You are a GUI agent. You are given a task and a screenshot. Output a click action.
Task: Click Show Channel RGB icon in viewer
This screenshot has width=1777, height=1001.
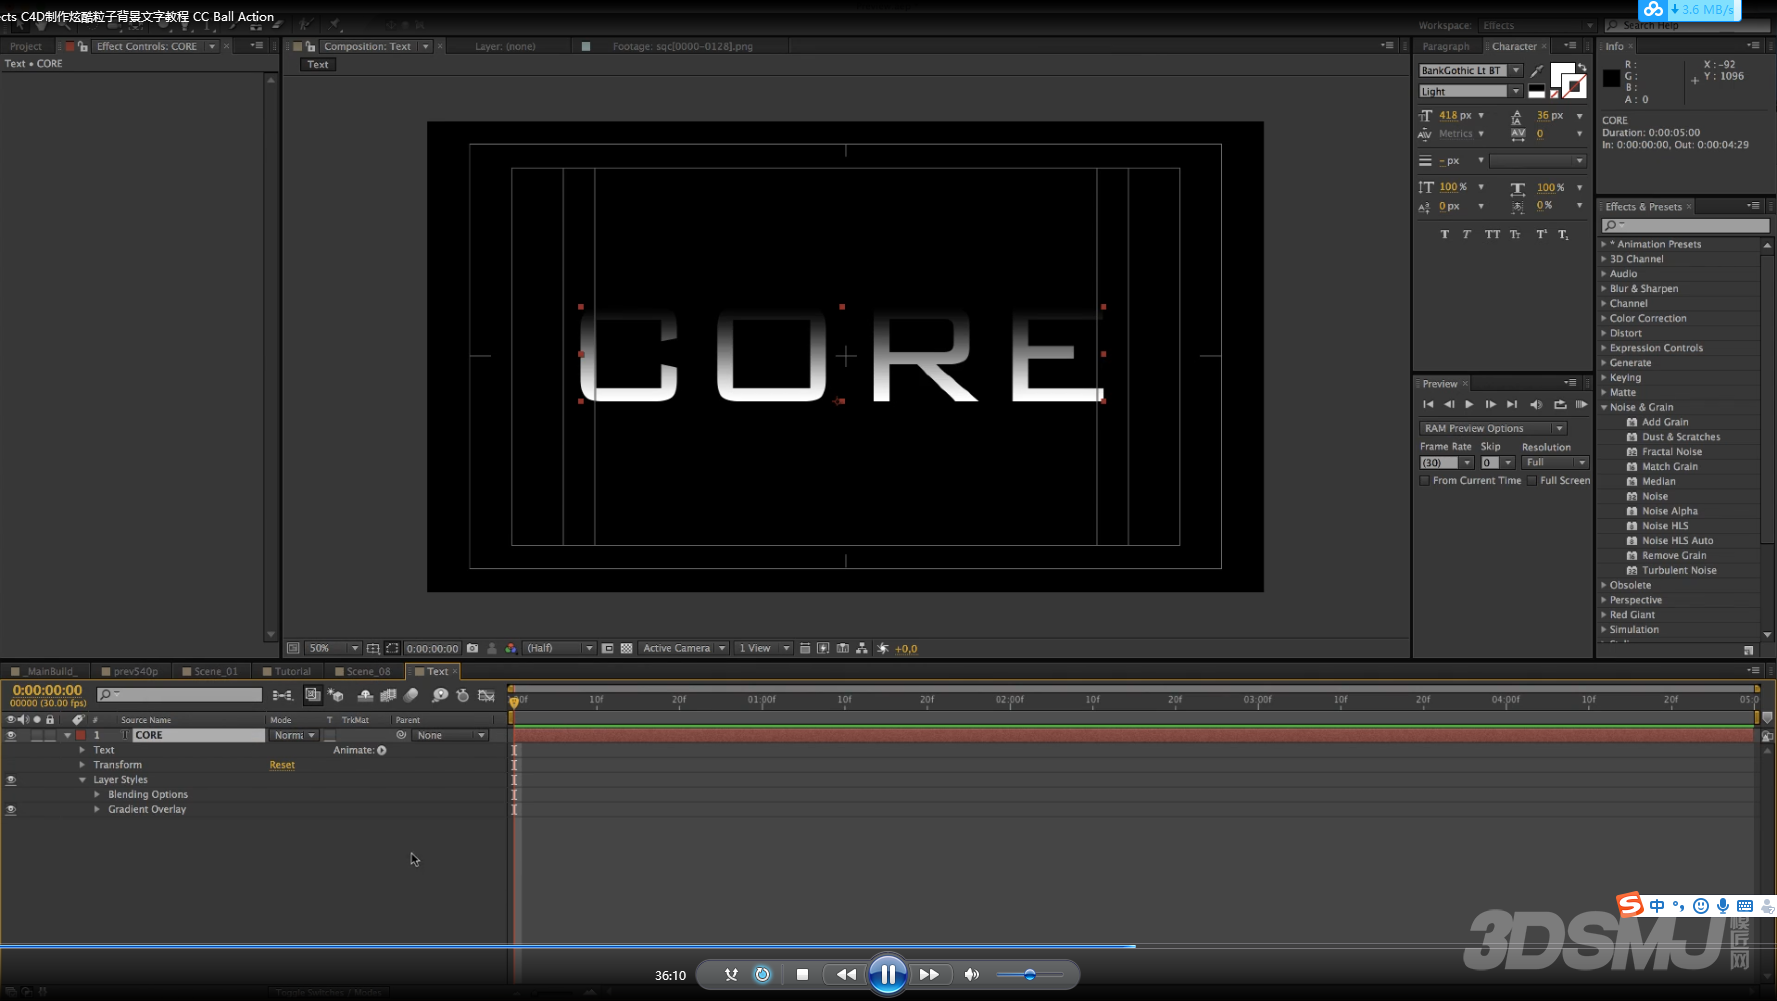coord(511,648)
